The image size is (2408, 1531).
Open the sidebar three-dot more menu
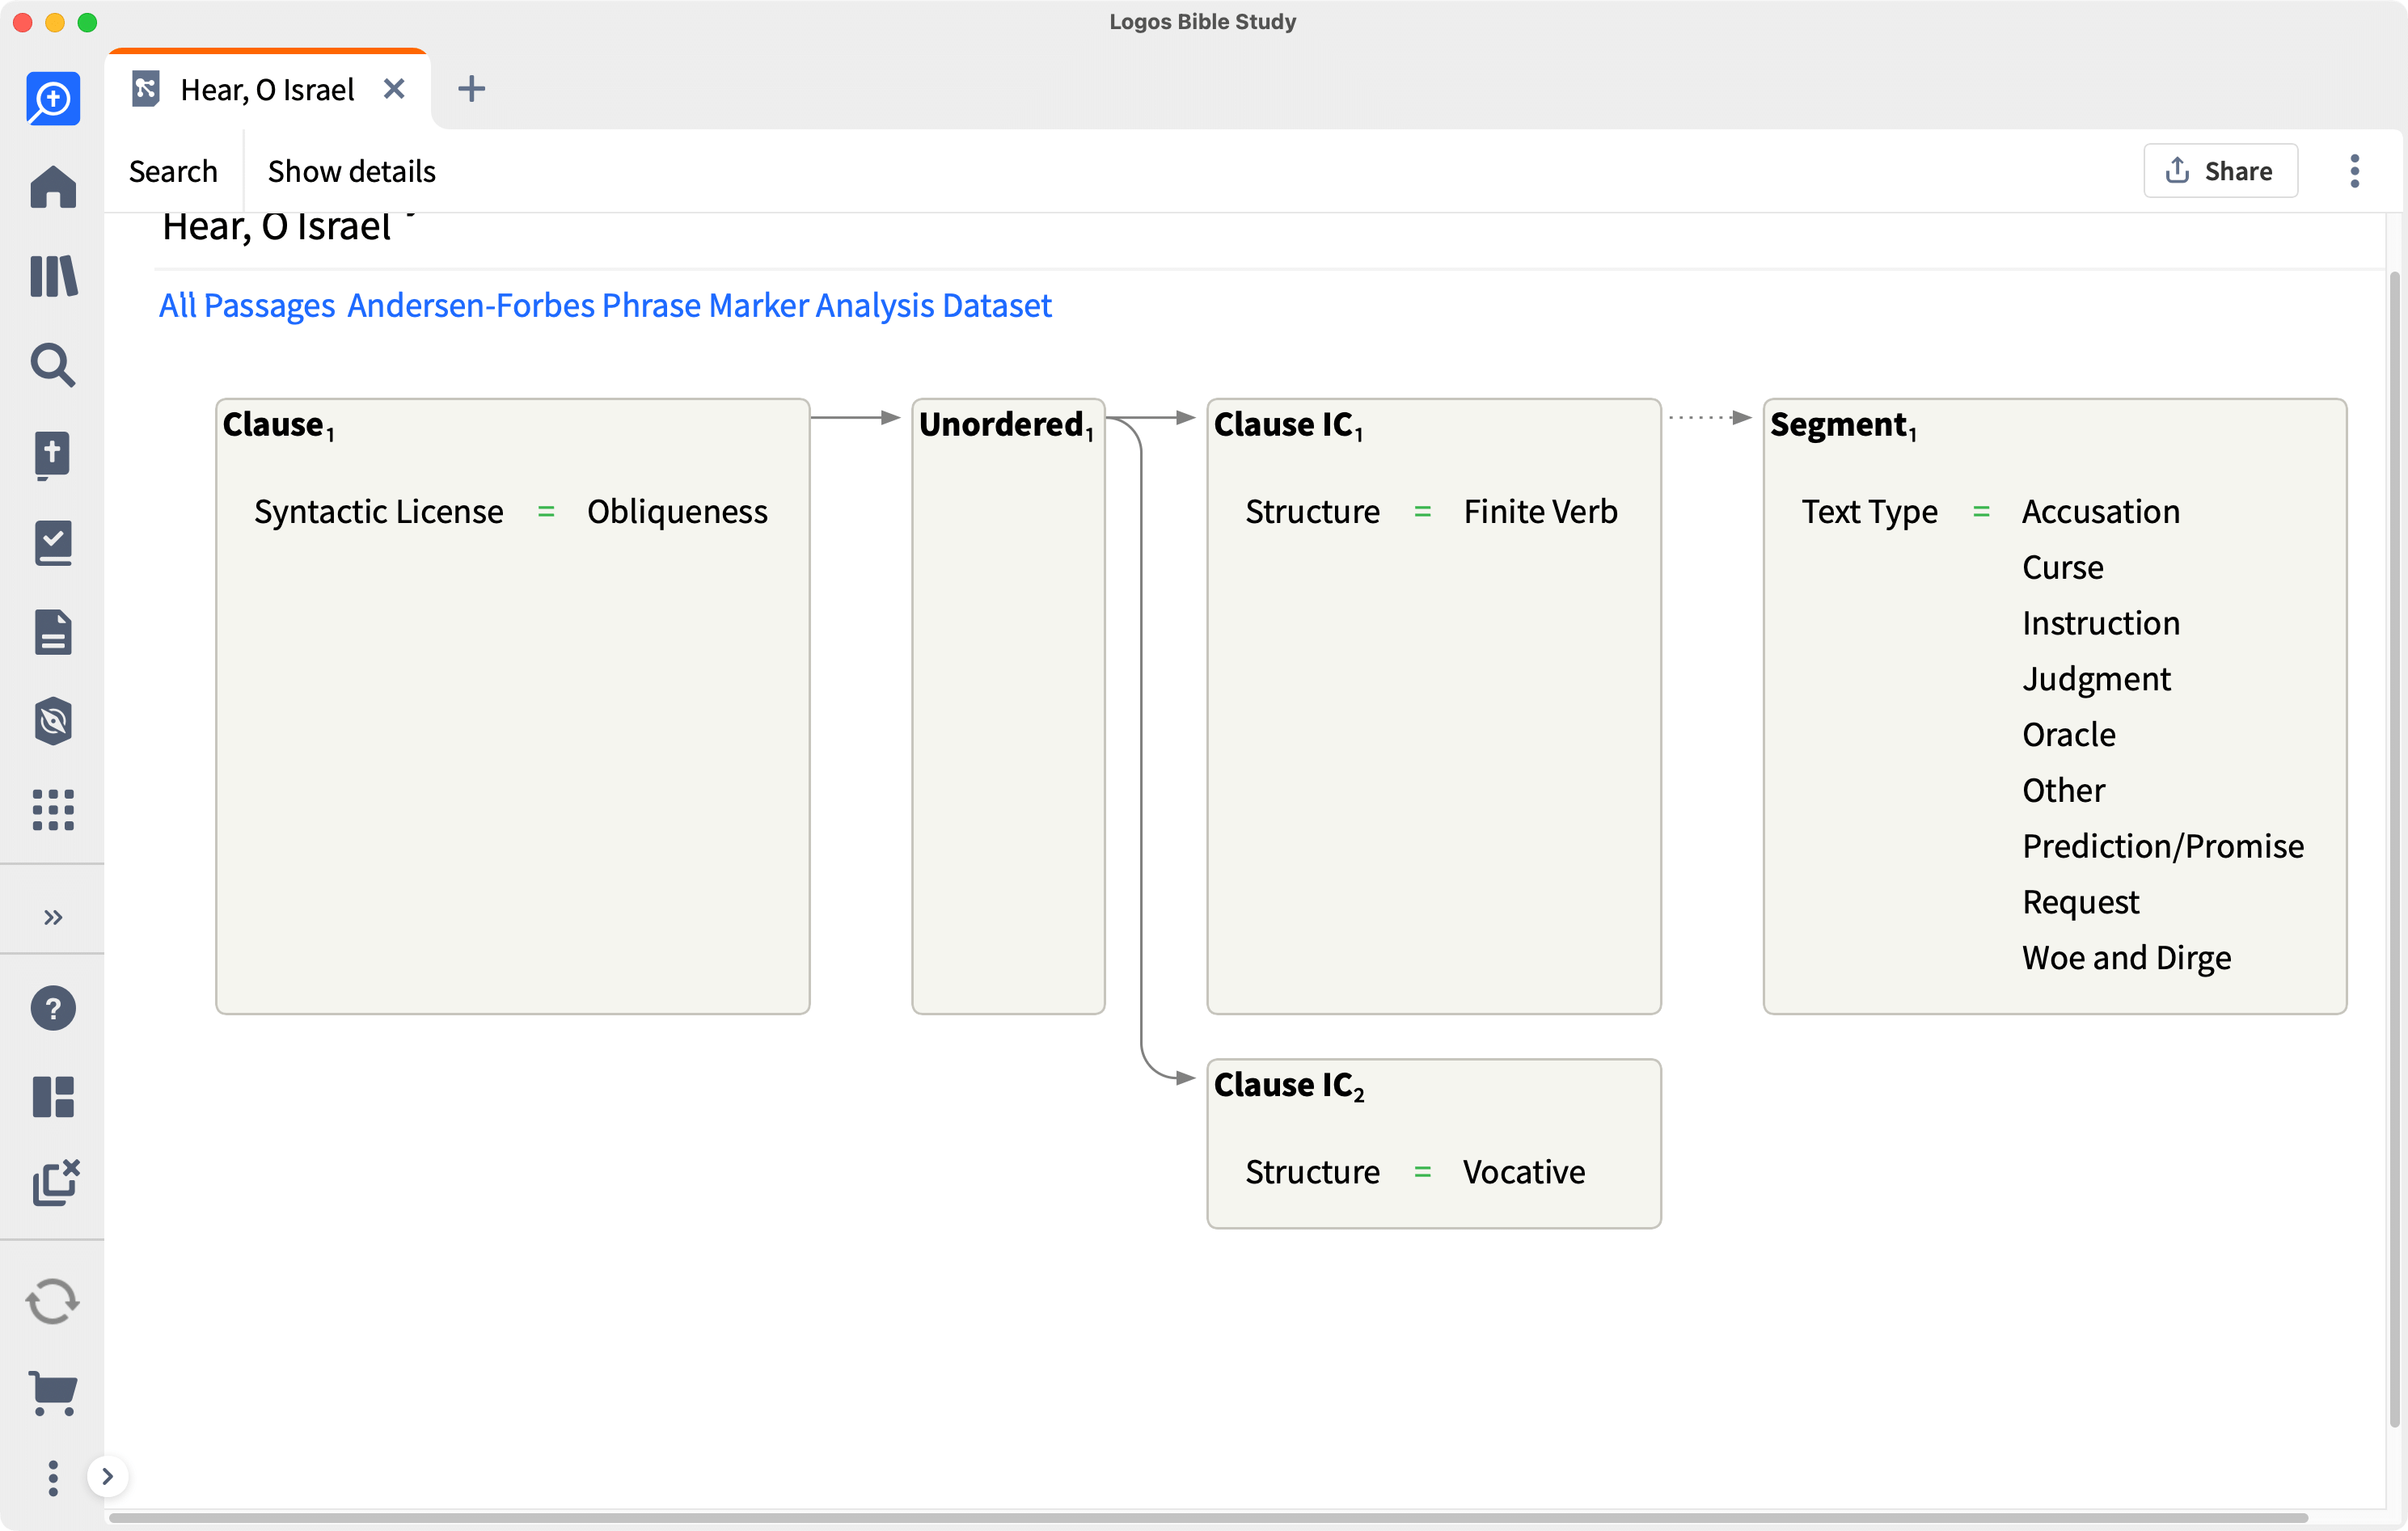[53, 1477]
